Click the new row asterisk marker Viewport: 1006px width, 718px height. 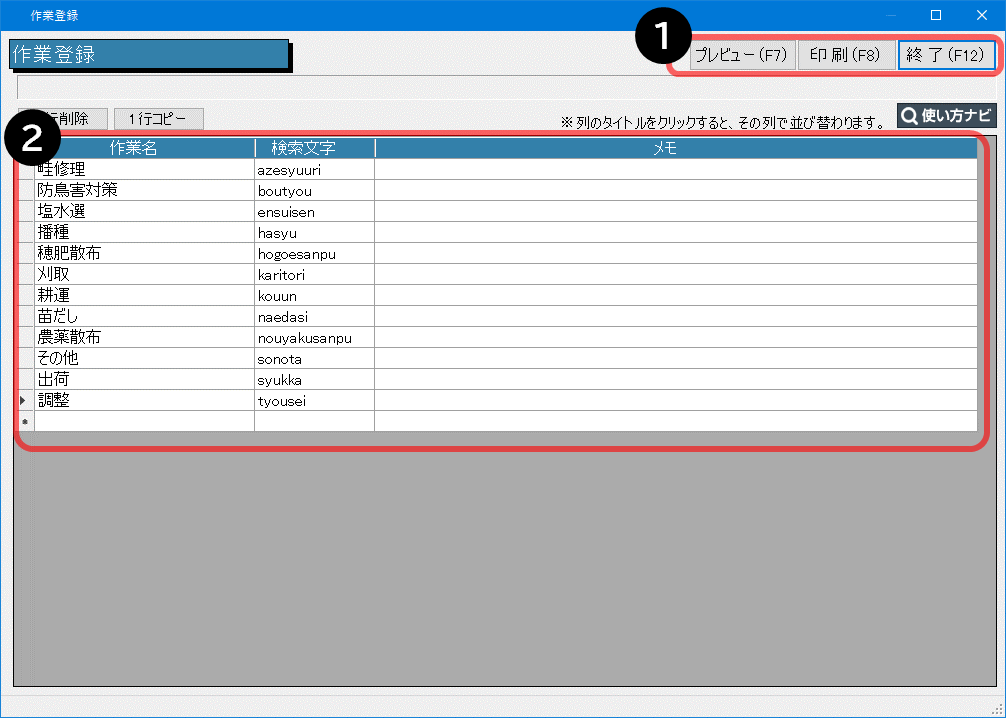click(25, 422)
